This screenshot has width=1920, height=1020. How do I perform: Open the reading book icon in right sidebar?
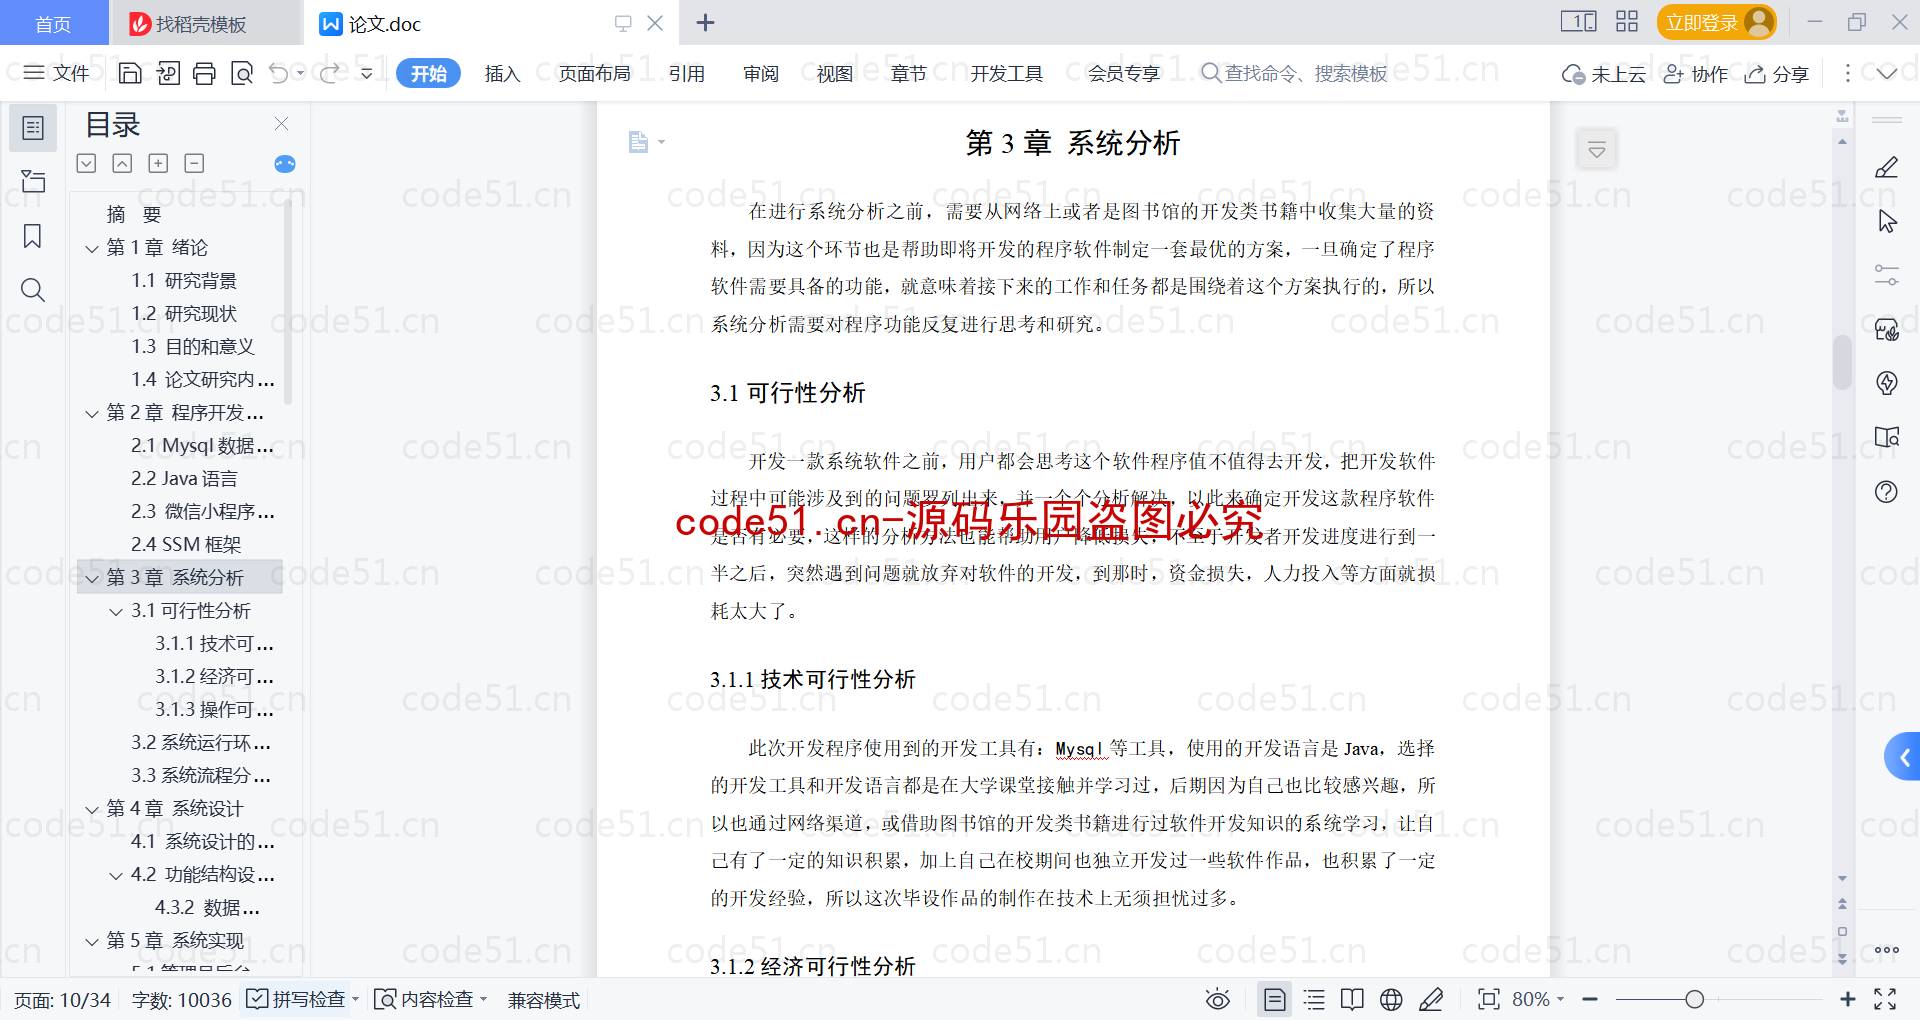pos(1886,437)
